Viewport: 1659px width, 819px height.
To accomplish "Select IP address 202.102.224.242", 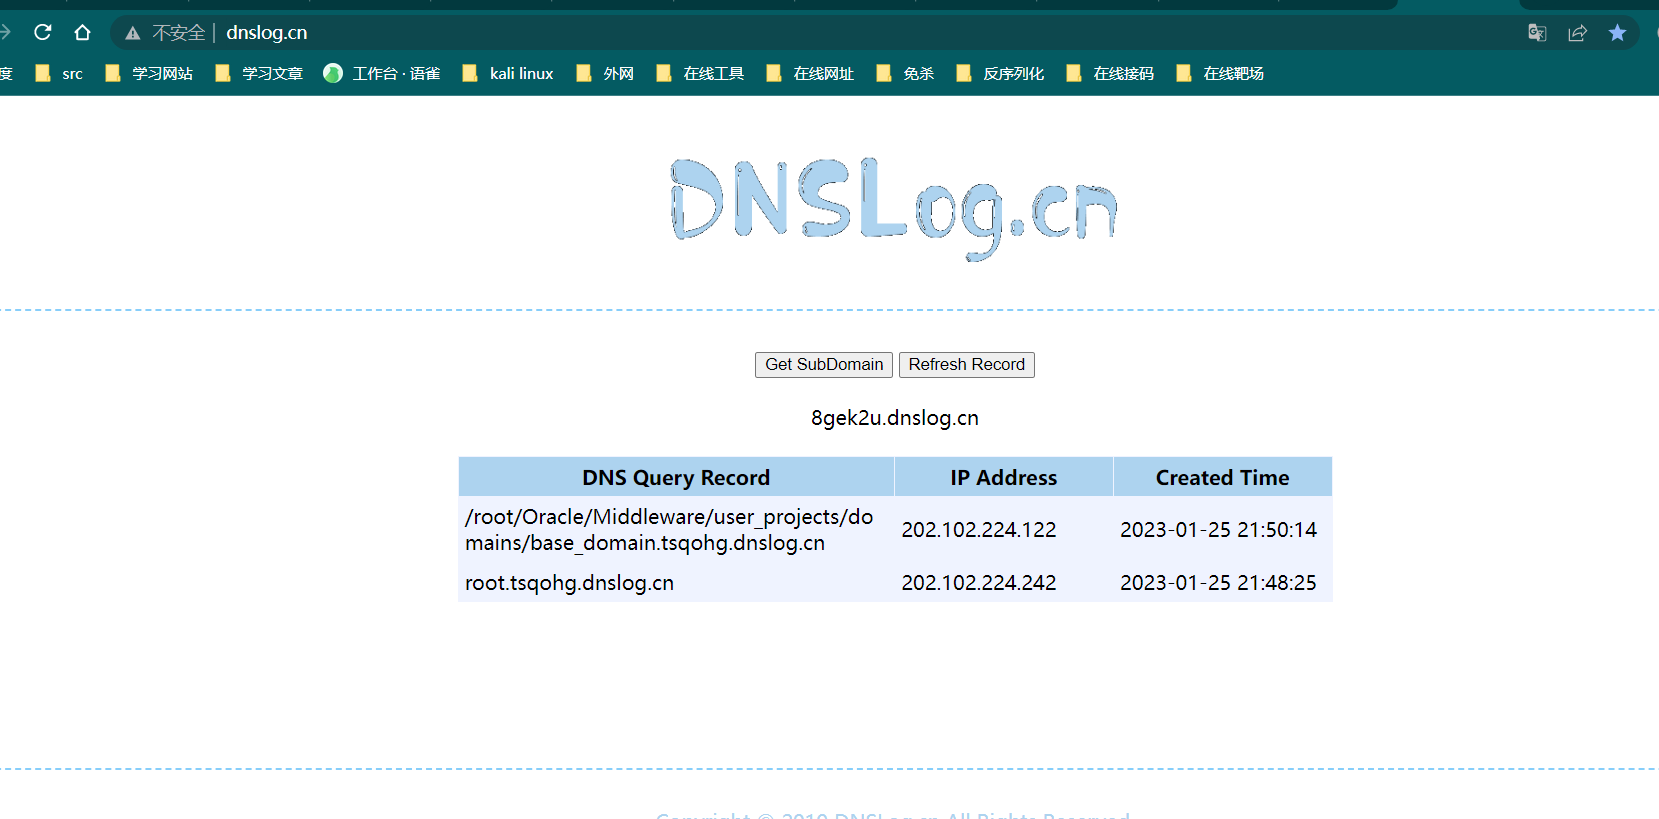I will coord(979,583).
